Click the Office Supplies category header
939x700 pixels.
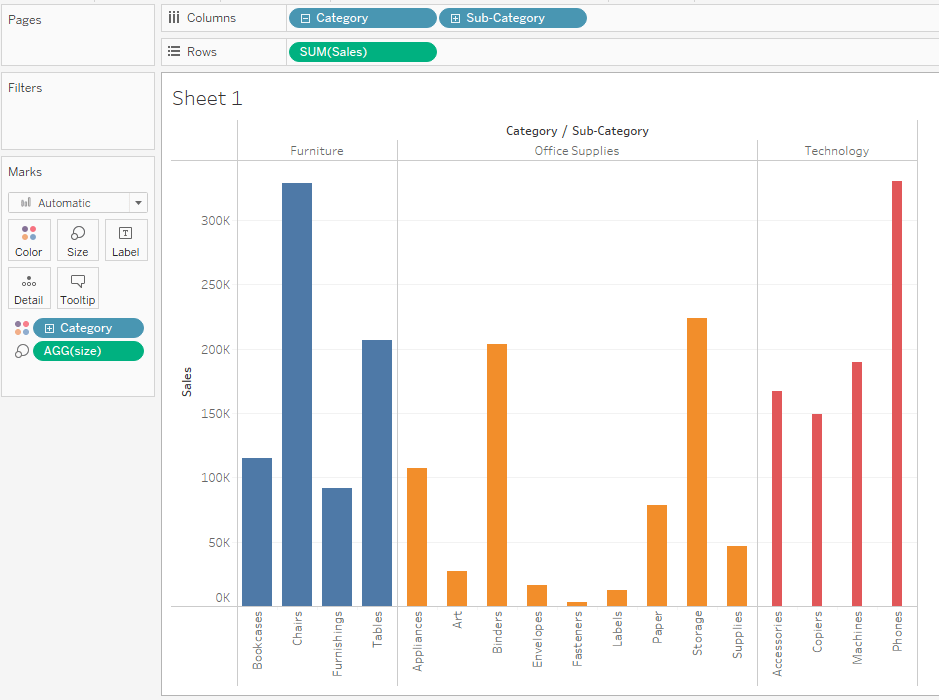[x=577, y=151]
